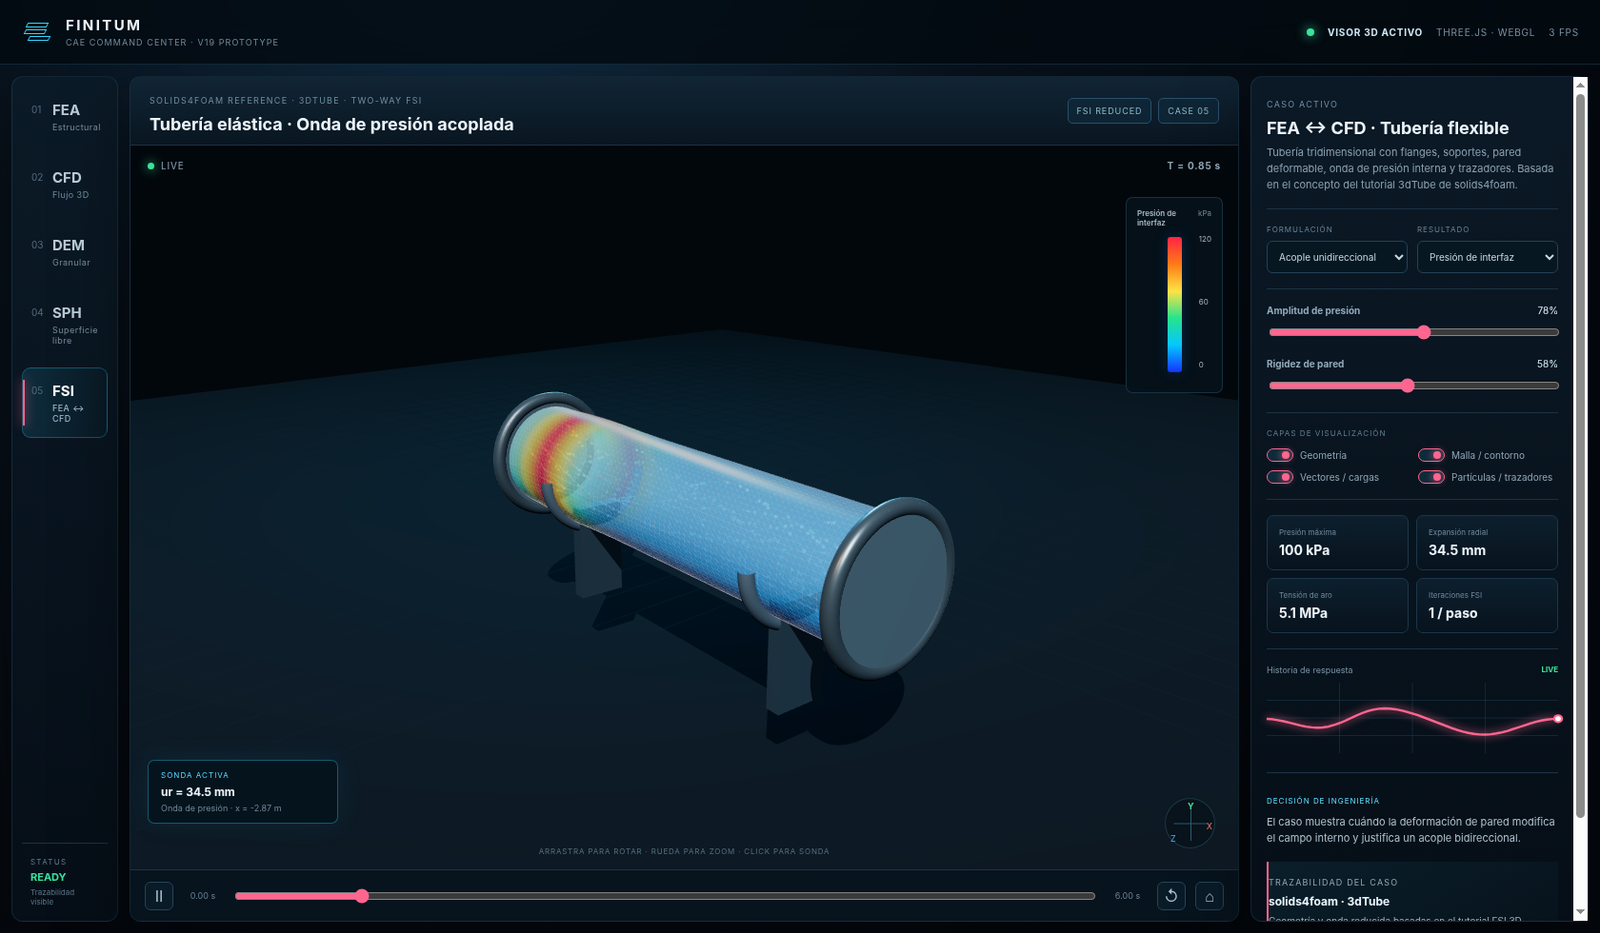This screenshot has width=1600, height=933.
Task: Click the green Visor 3D Activo status dot
Action: (1310, 32)
